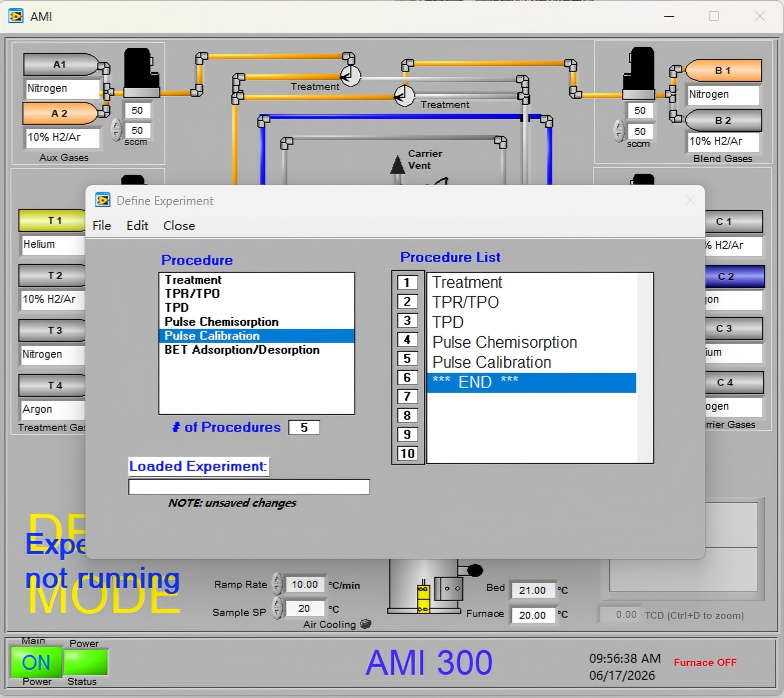Adjust the Ramp Rate stepper arrows
The height and width of the screenshot is (698, 784).
pyautogui.click(x=277, y=584)
